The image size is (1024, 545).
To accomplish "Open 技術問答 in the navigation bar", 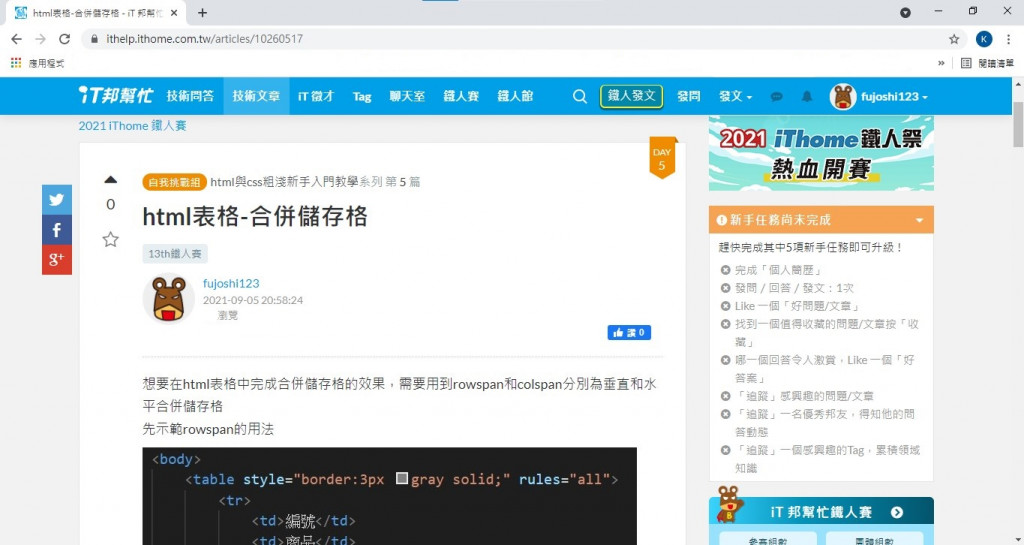I will click(x=190, y=96).
